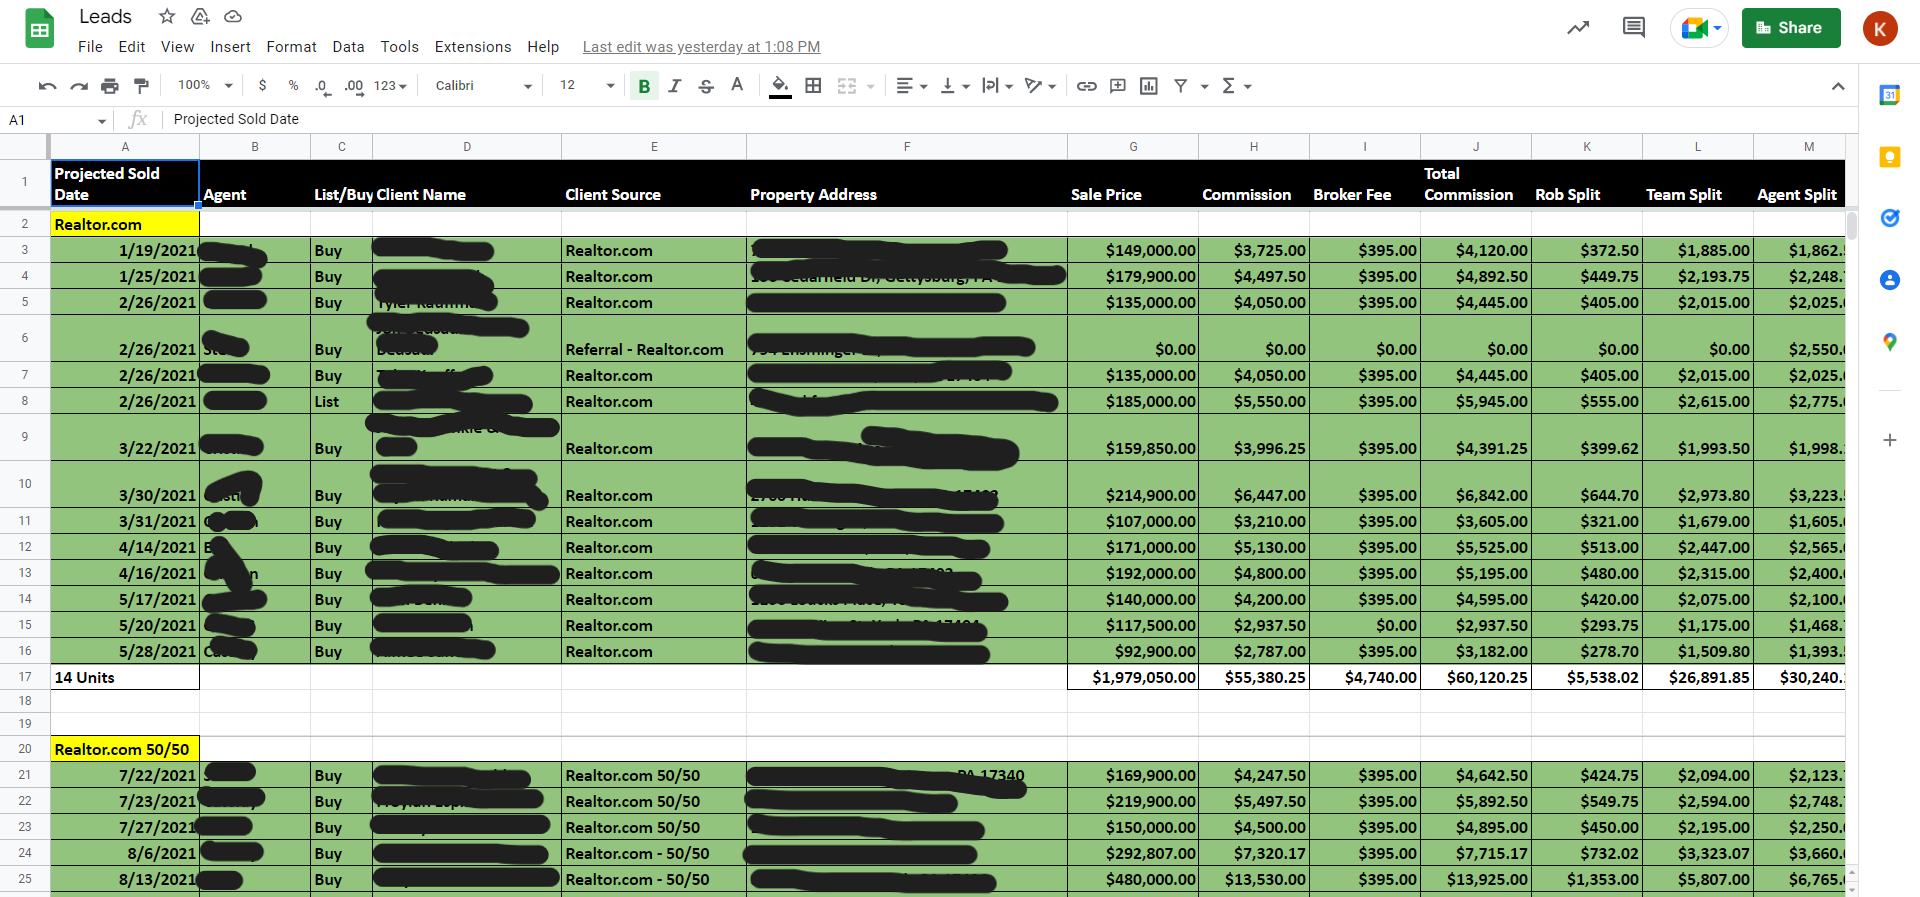Open Contacts side panel icon
Viewport: 1920px width, 897px height.
click(1889, 280)
